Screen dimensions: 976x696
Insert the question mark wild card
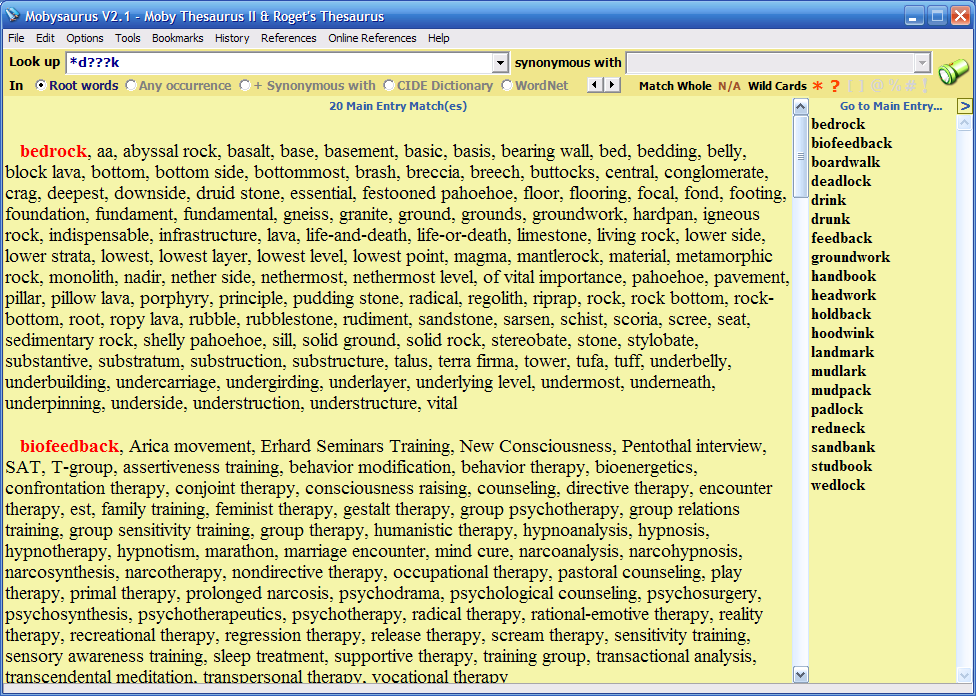835,86
